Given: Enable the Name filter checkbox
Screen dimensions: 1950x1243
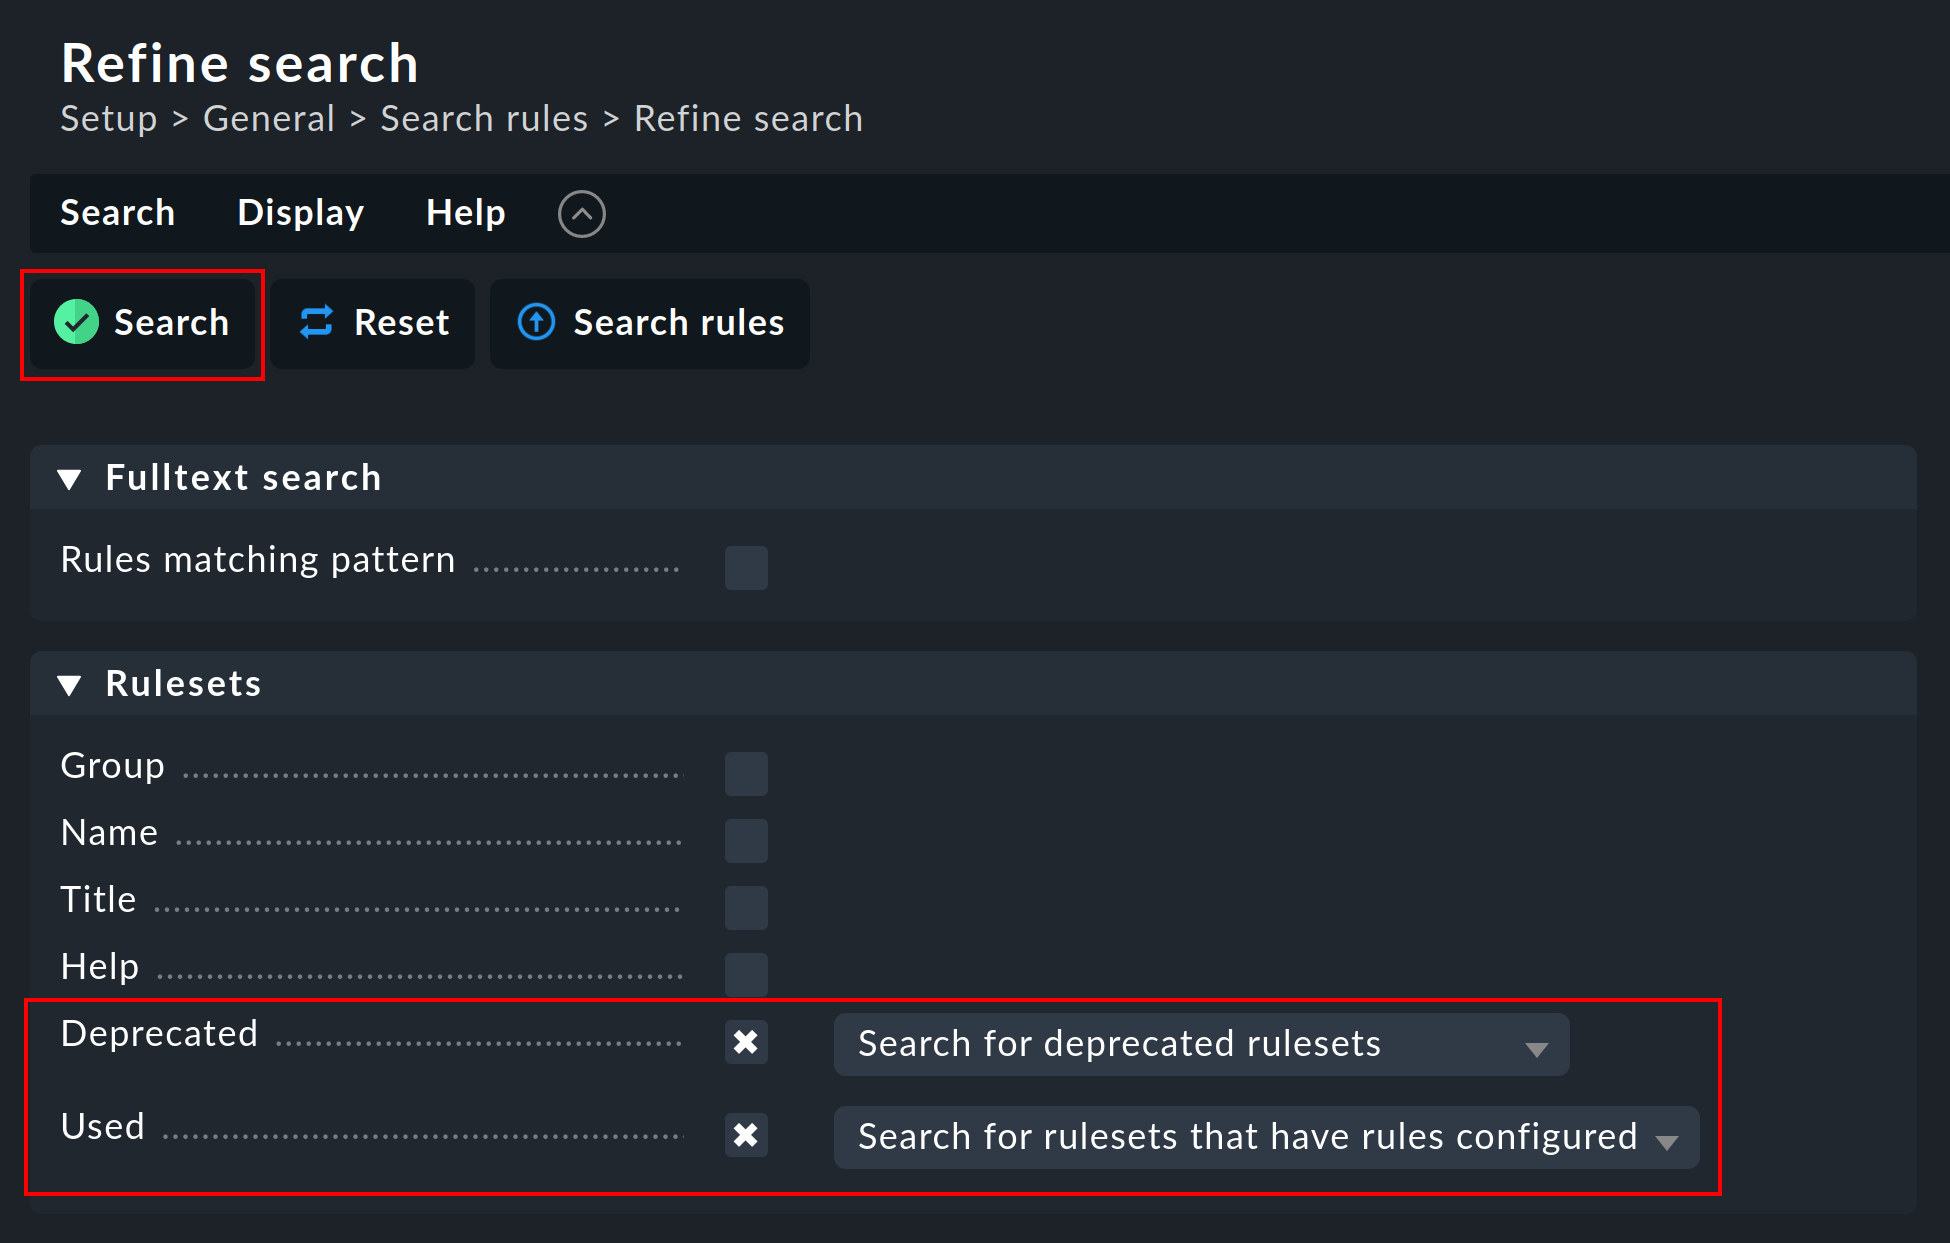Looking at the screenshot, I should coord(746,840).
